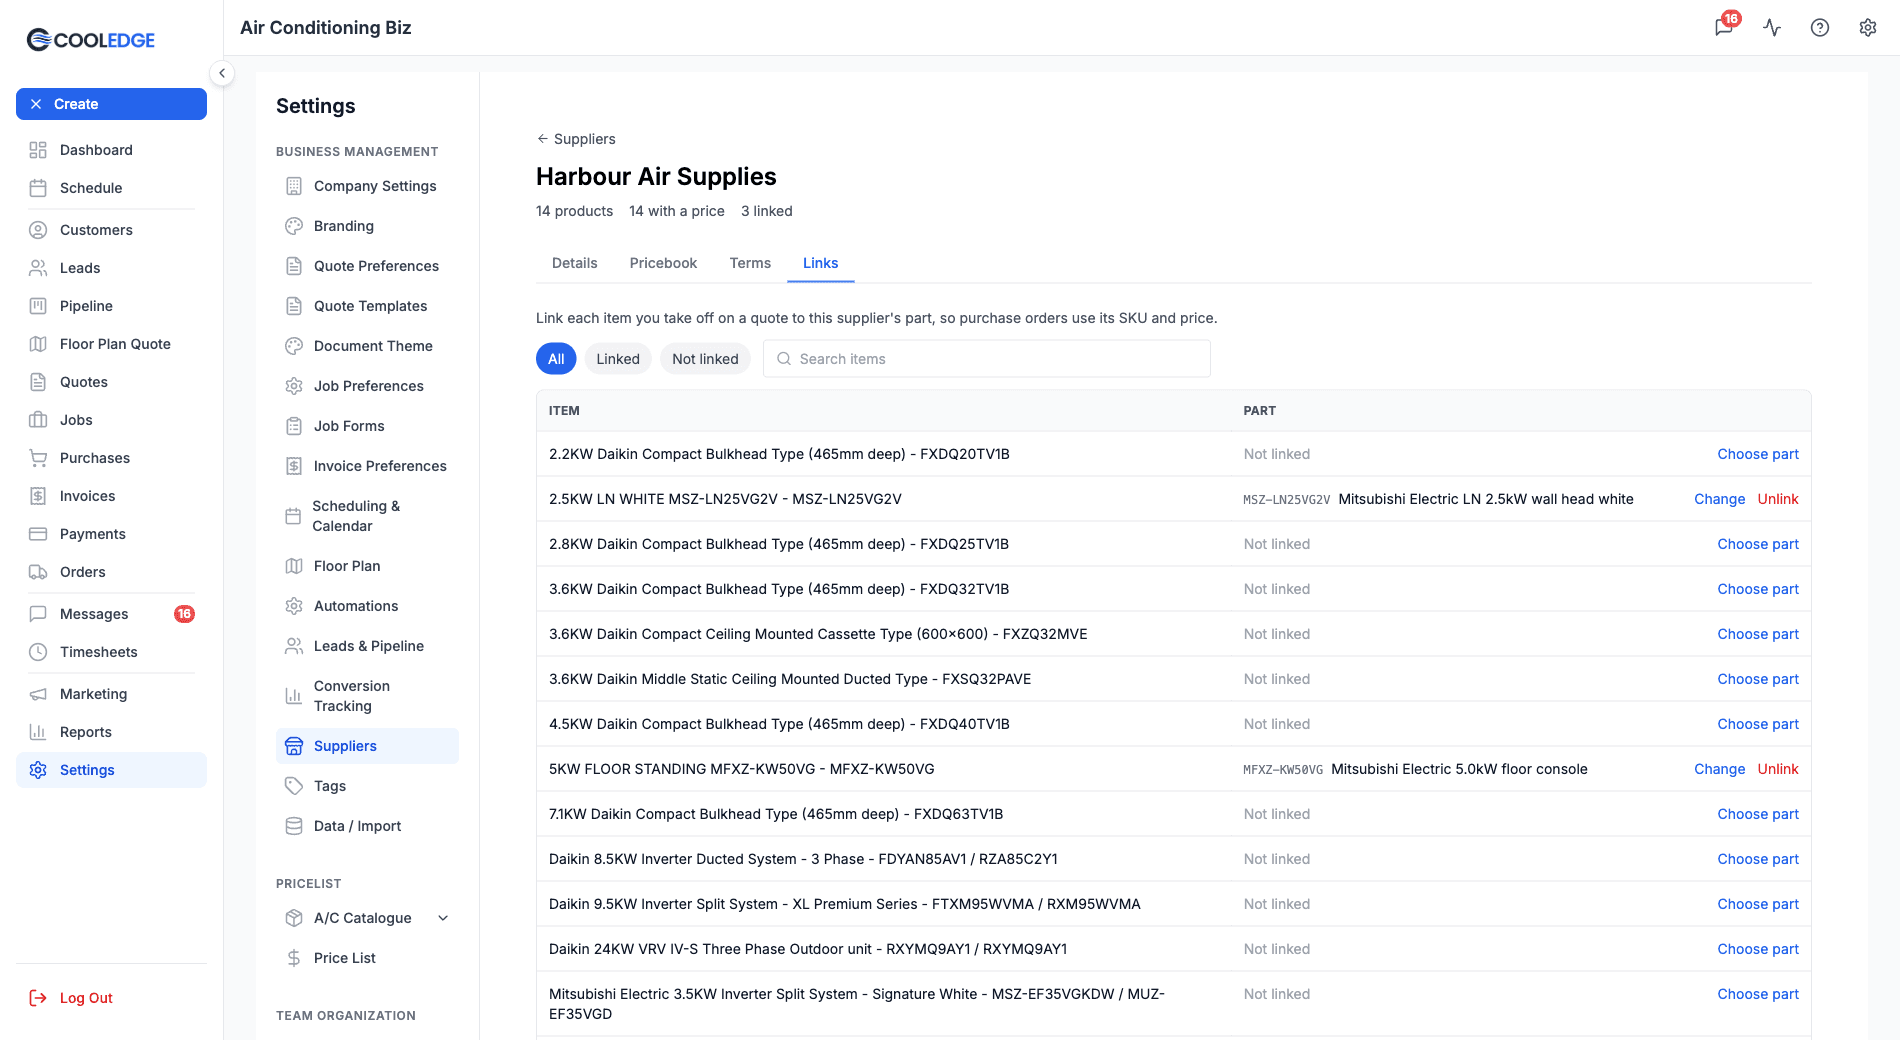Click the Reports bar chart icon
Image resolution: width=1900 pixels, height=1040 pixels.
38,732
